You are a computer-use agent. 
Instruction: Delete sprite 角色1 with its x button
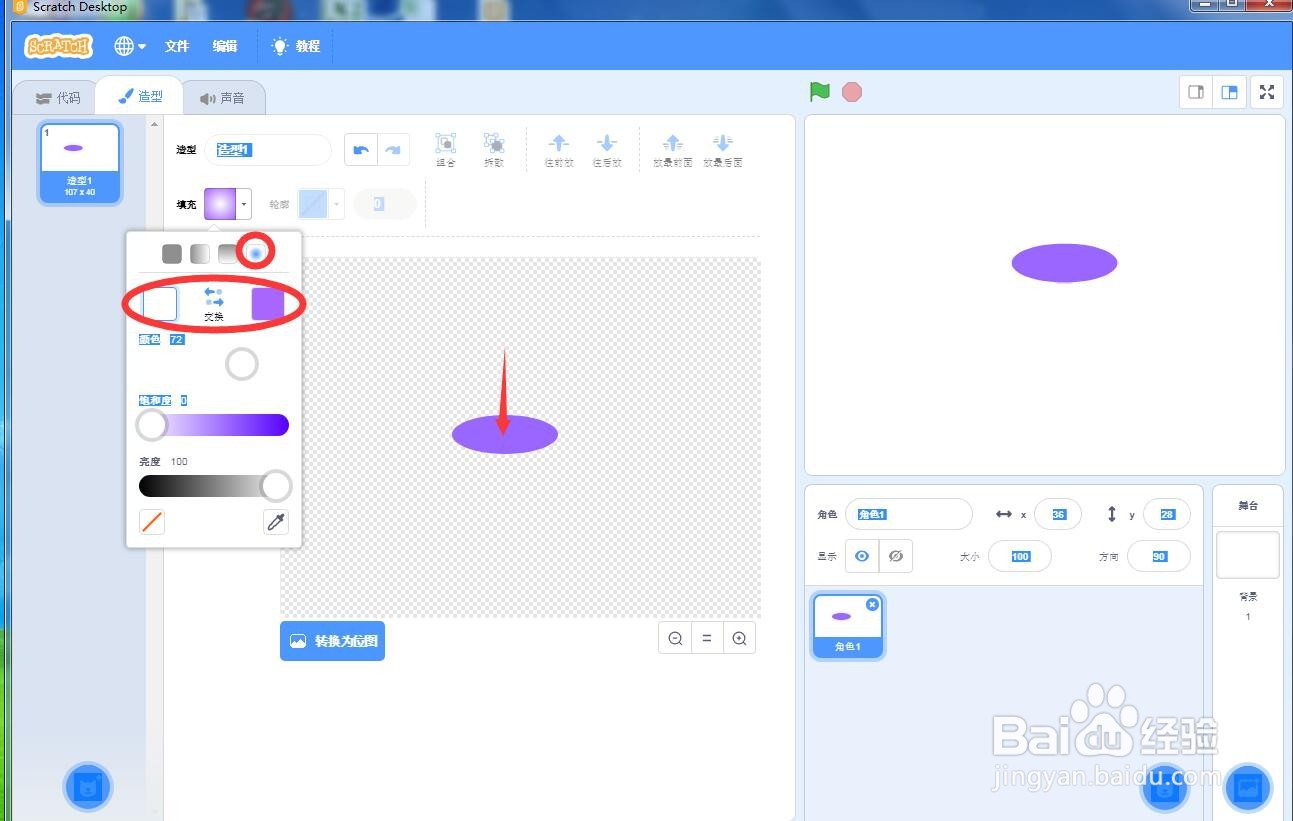[x=872, y=604]
